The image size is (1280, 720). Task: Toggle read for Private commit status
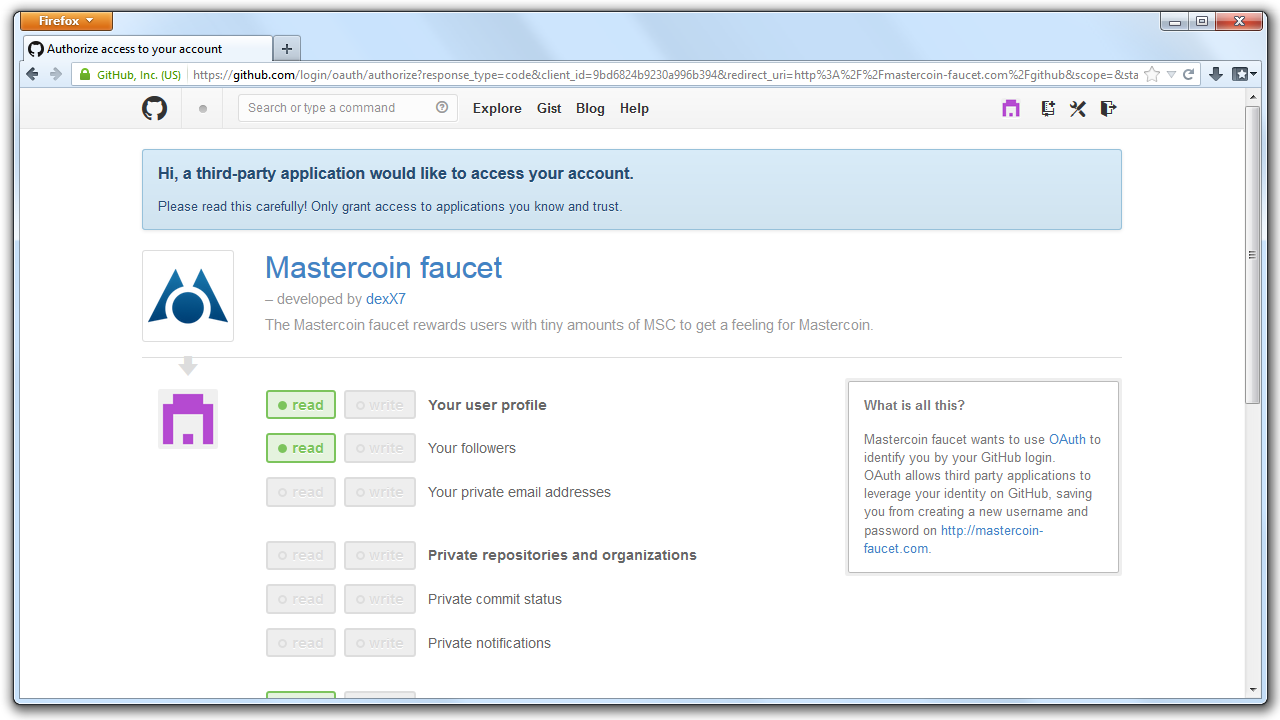click(x=301, y=599)
